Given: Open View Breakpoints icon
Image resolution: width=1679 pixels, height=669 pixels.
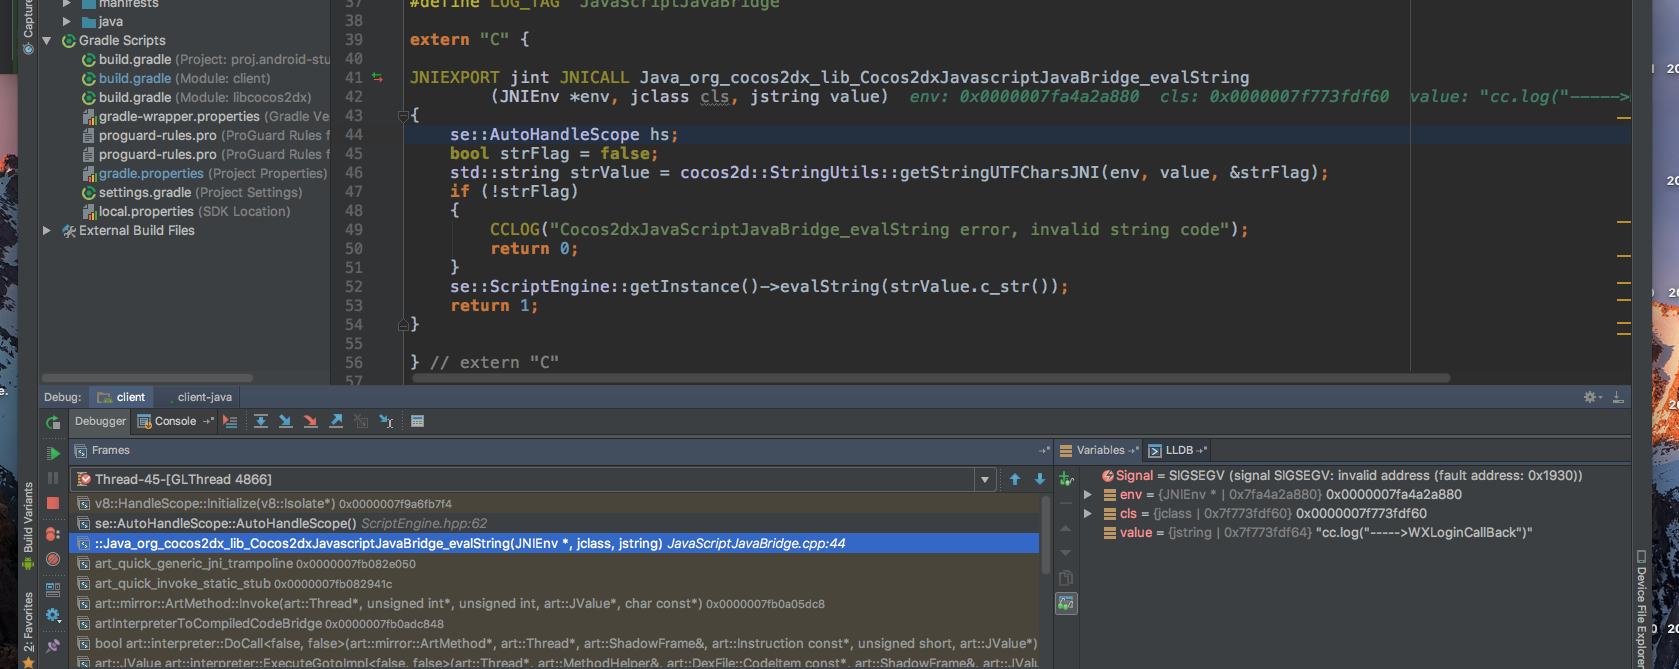Looking at the screenshot, I should click(53, 534).
